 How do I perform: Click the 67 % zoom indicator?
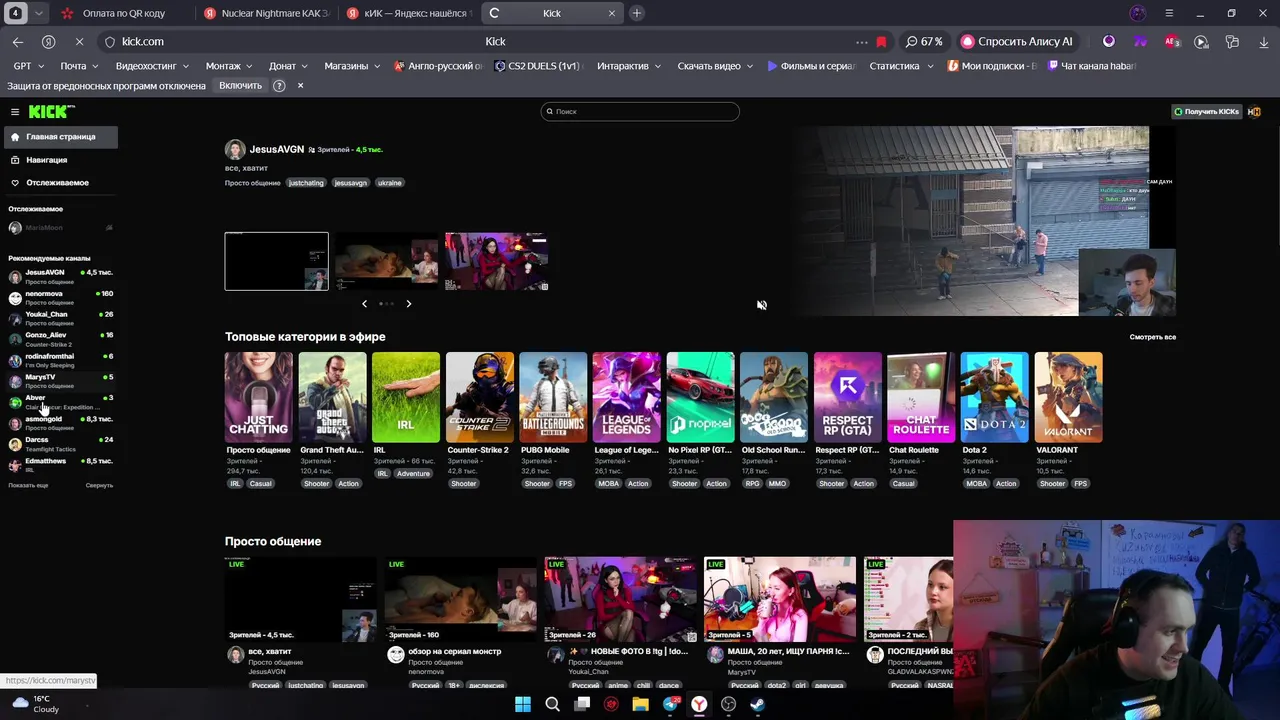pos(924,42)
